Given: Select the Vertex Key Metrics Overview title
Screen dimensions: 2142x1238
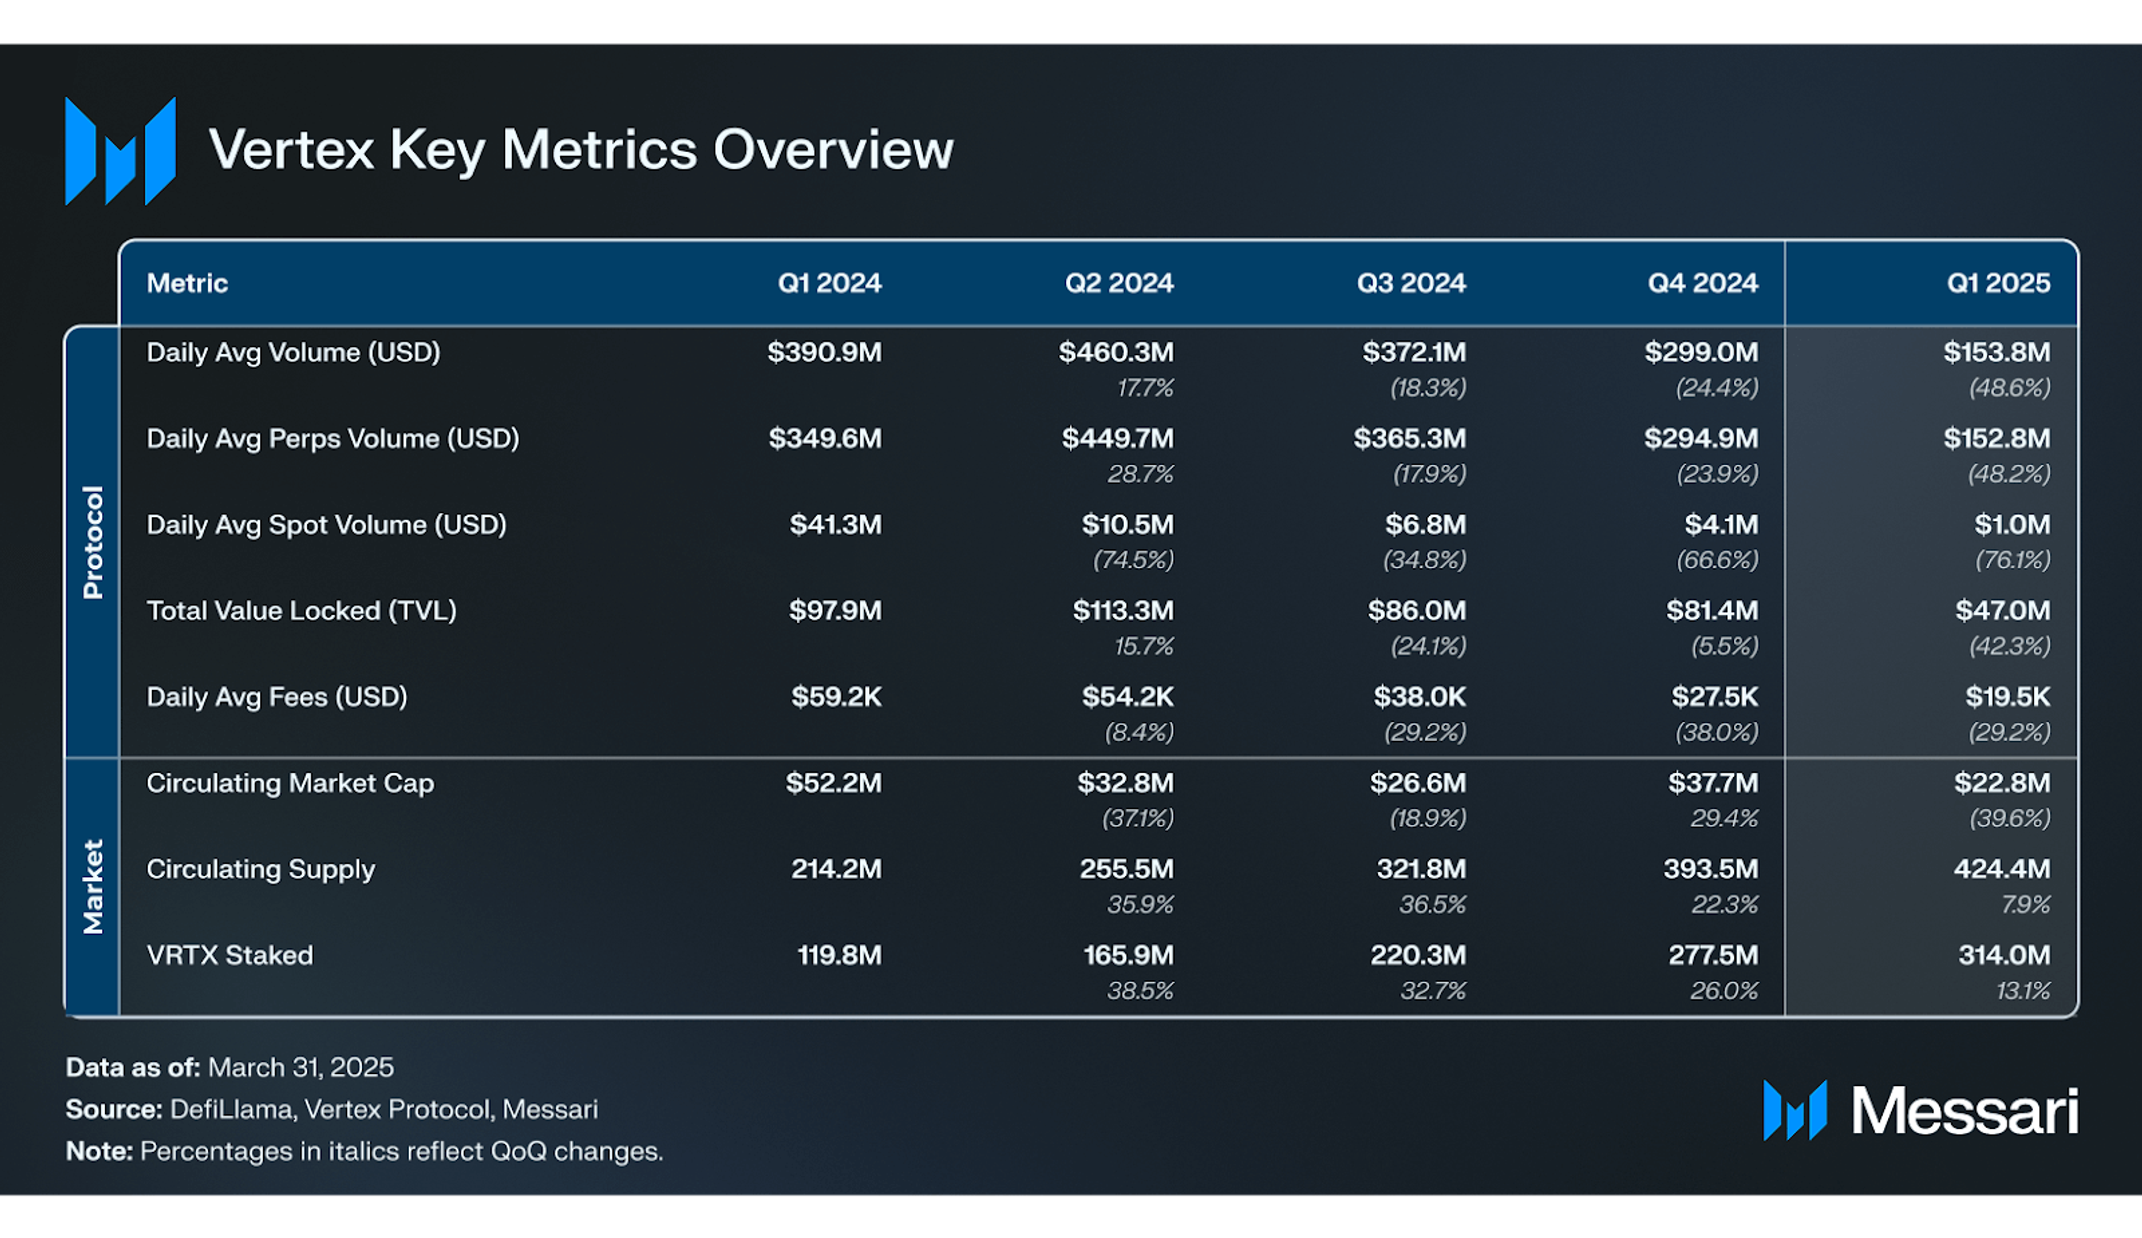Looking at the screenshot, I should click(x=581, y=150).
